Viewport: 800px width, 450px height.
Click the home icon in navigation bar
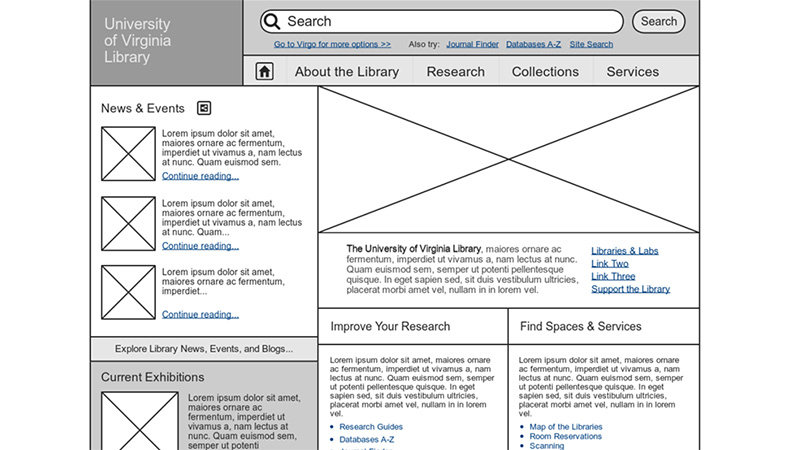(264, 71)
